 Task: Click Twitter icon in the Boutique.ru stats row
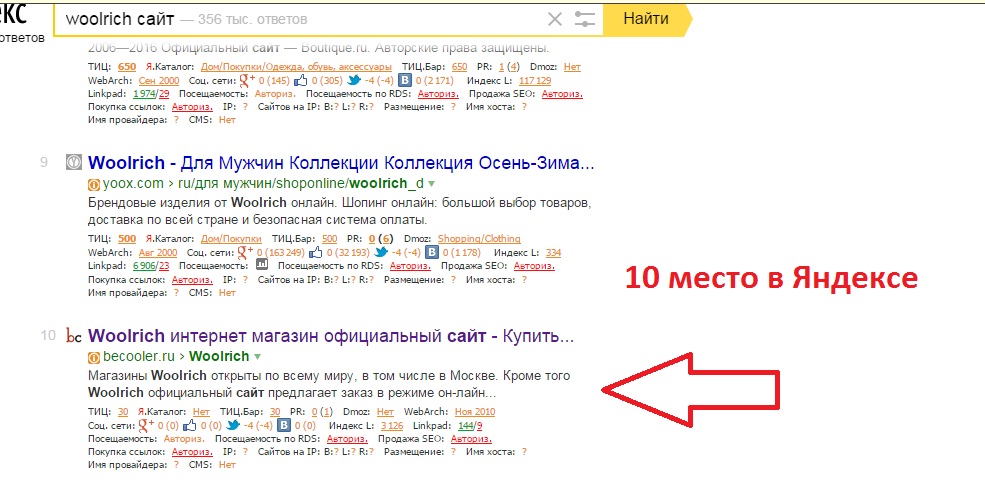354,80
